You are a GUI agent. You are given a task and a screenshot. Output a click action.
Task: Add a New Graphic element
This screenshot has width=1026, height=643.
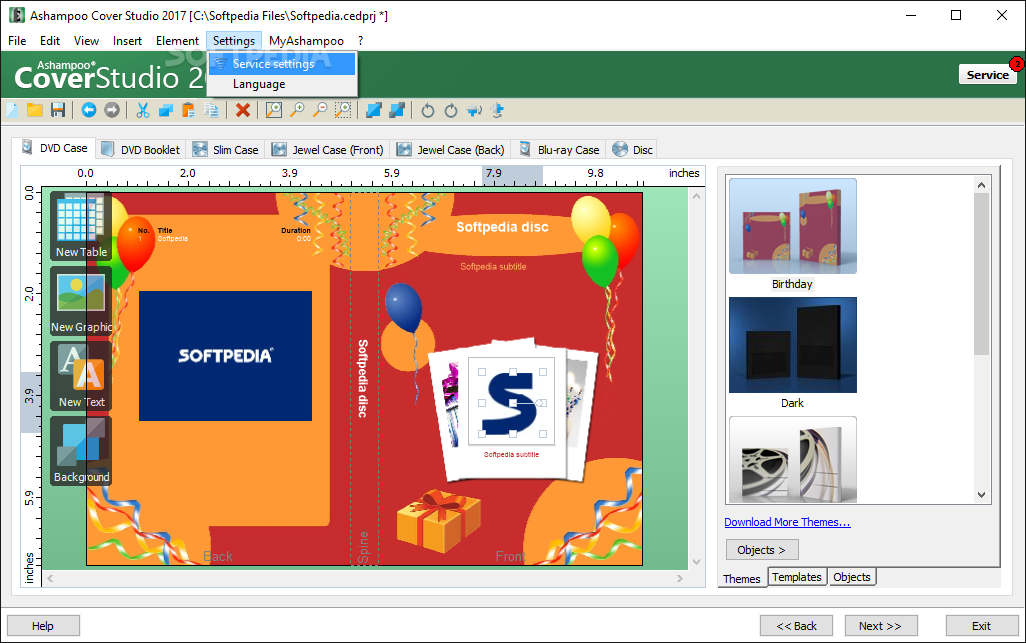tap(81, 301)
